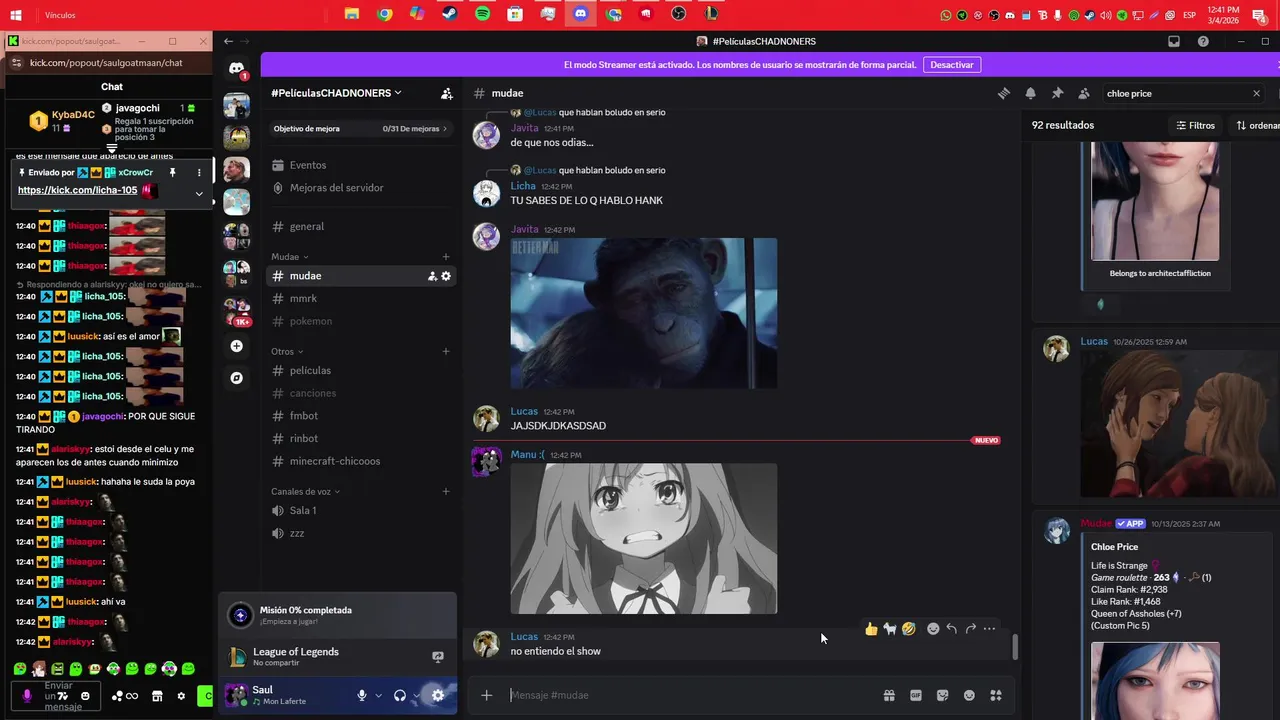Screen dimensions: 1280x720
Task: Expand #PelículasCHADNONERS server menu
Action: [x=336, y=93]
